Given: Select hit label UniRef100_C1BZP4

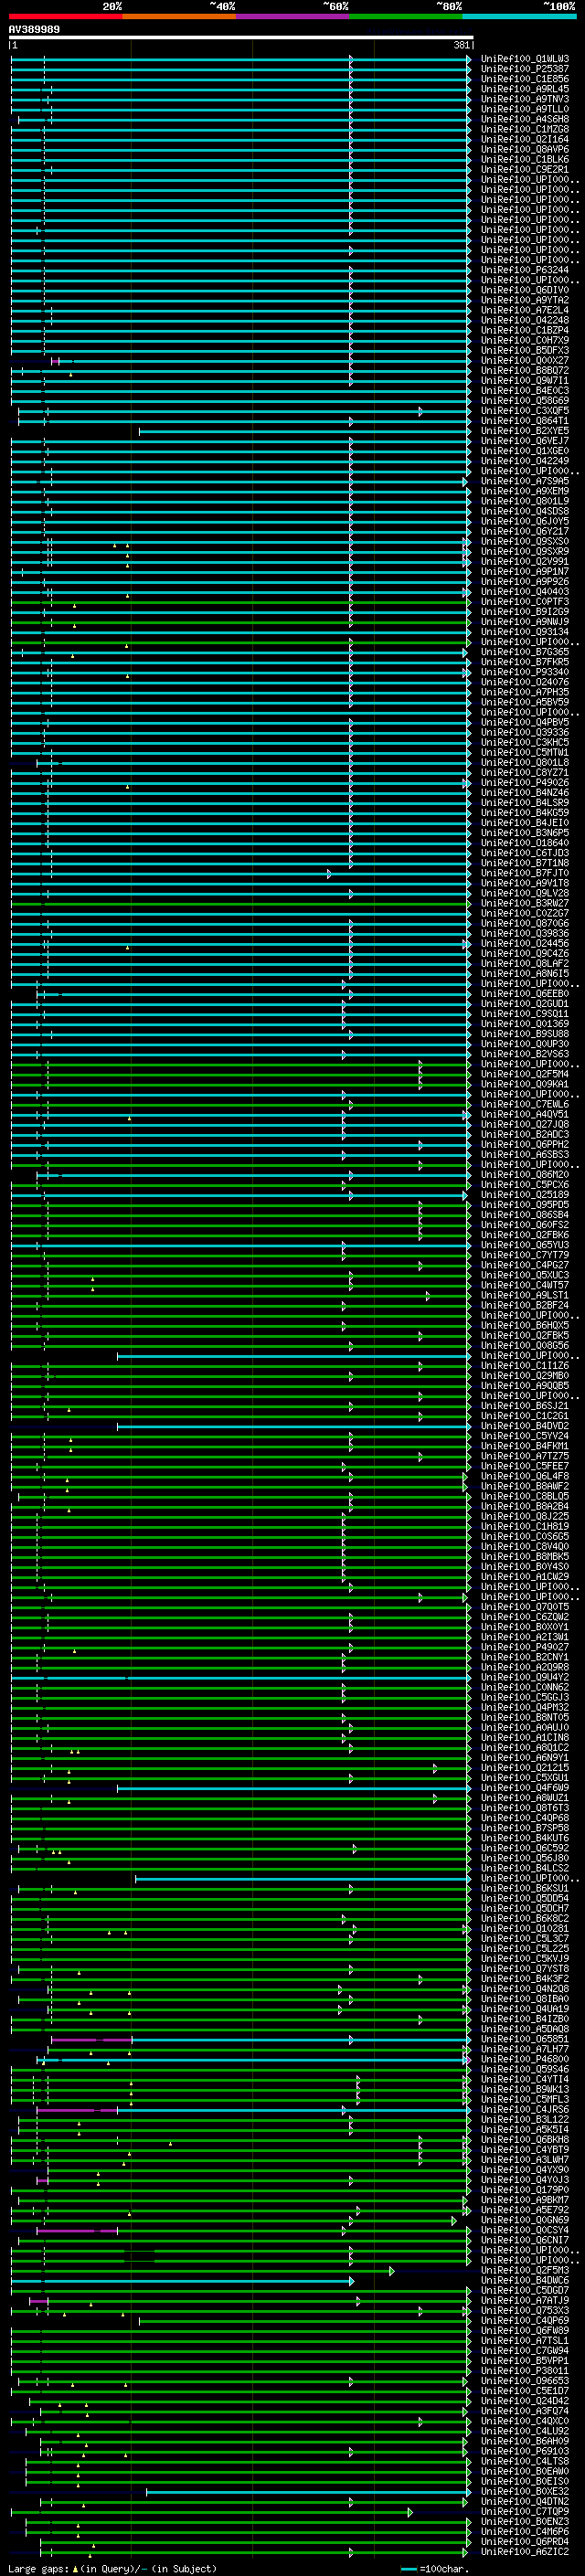Looking at the screenshot, I should point(525,330).
